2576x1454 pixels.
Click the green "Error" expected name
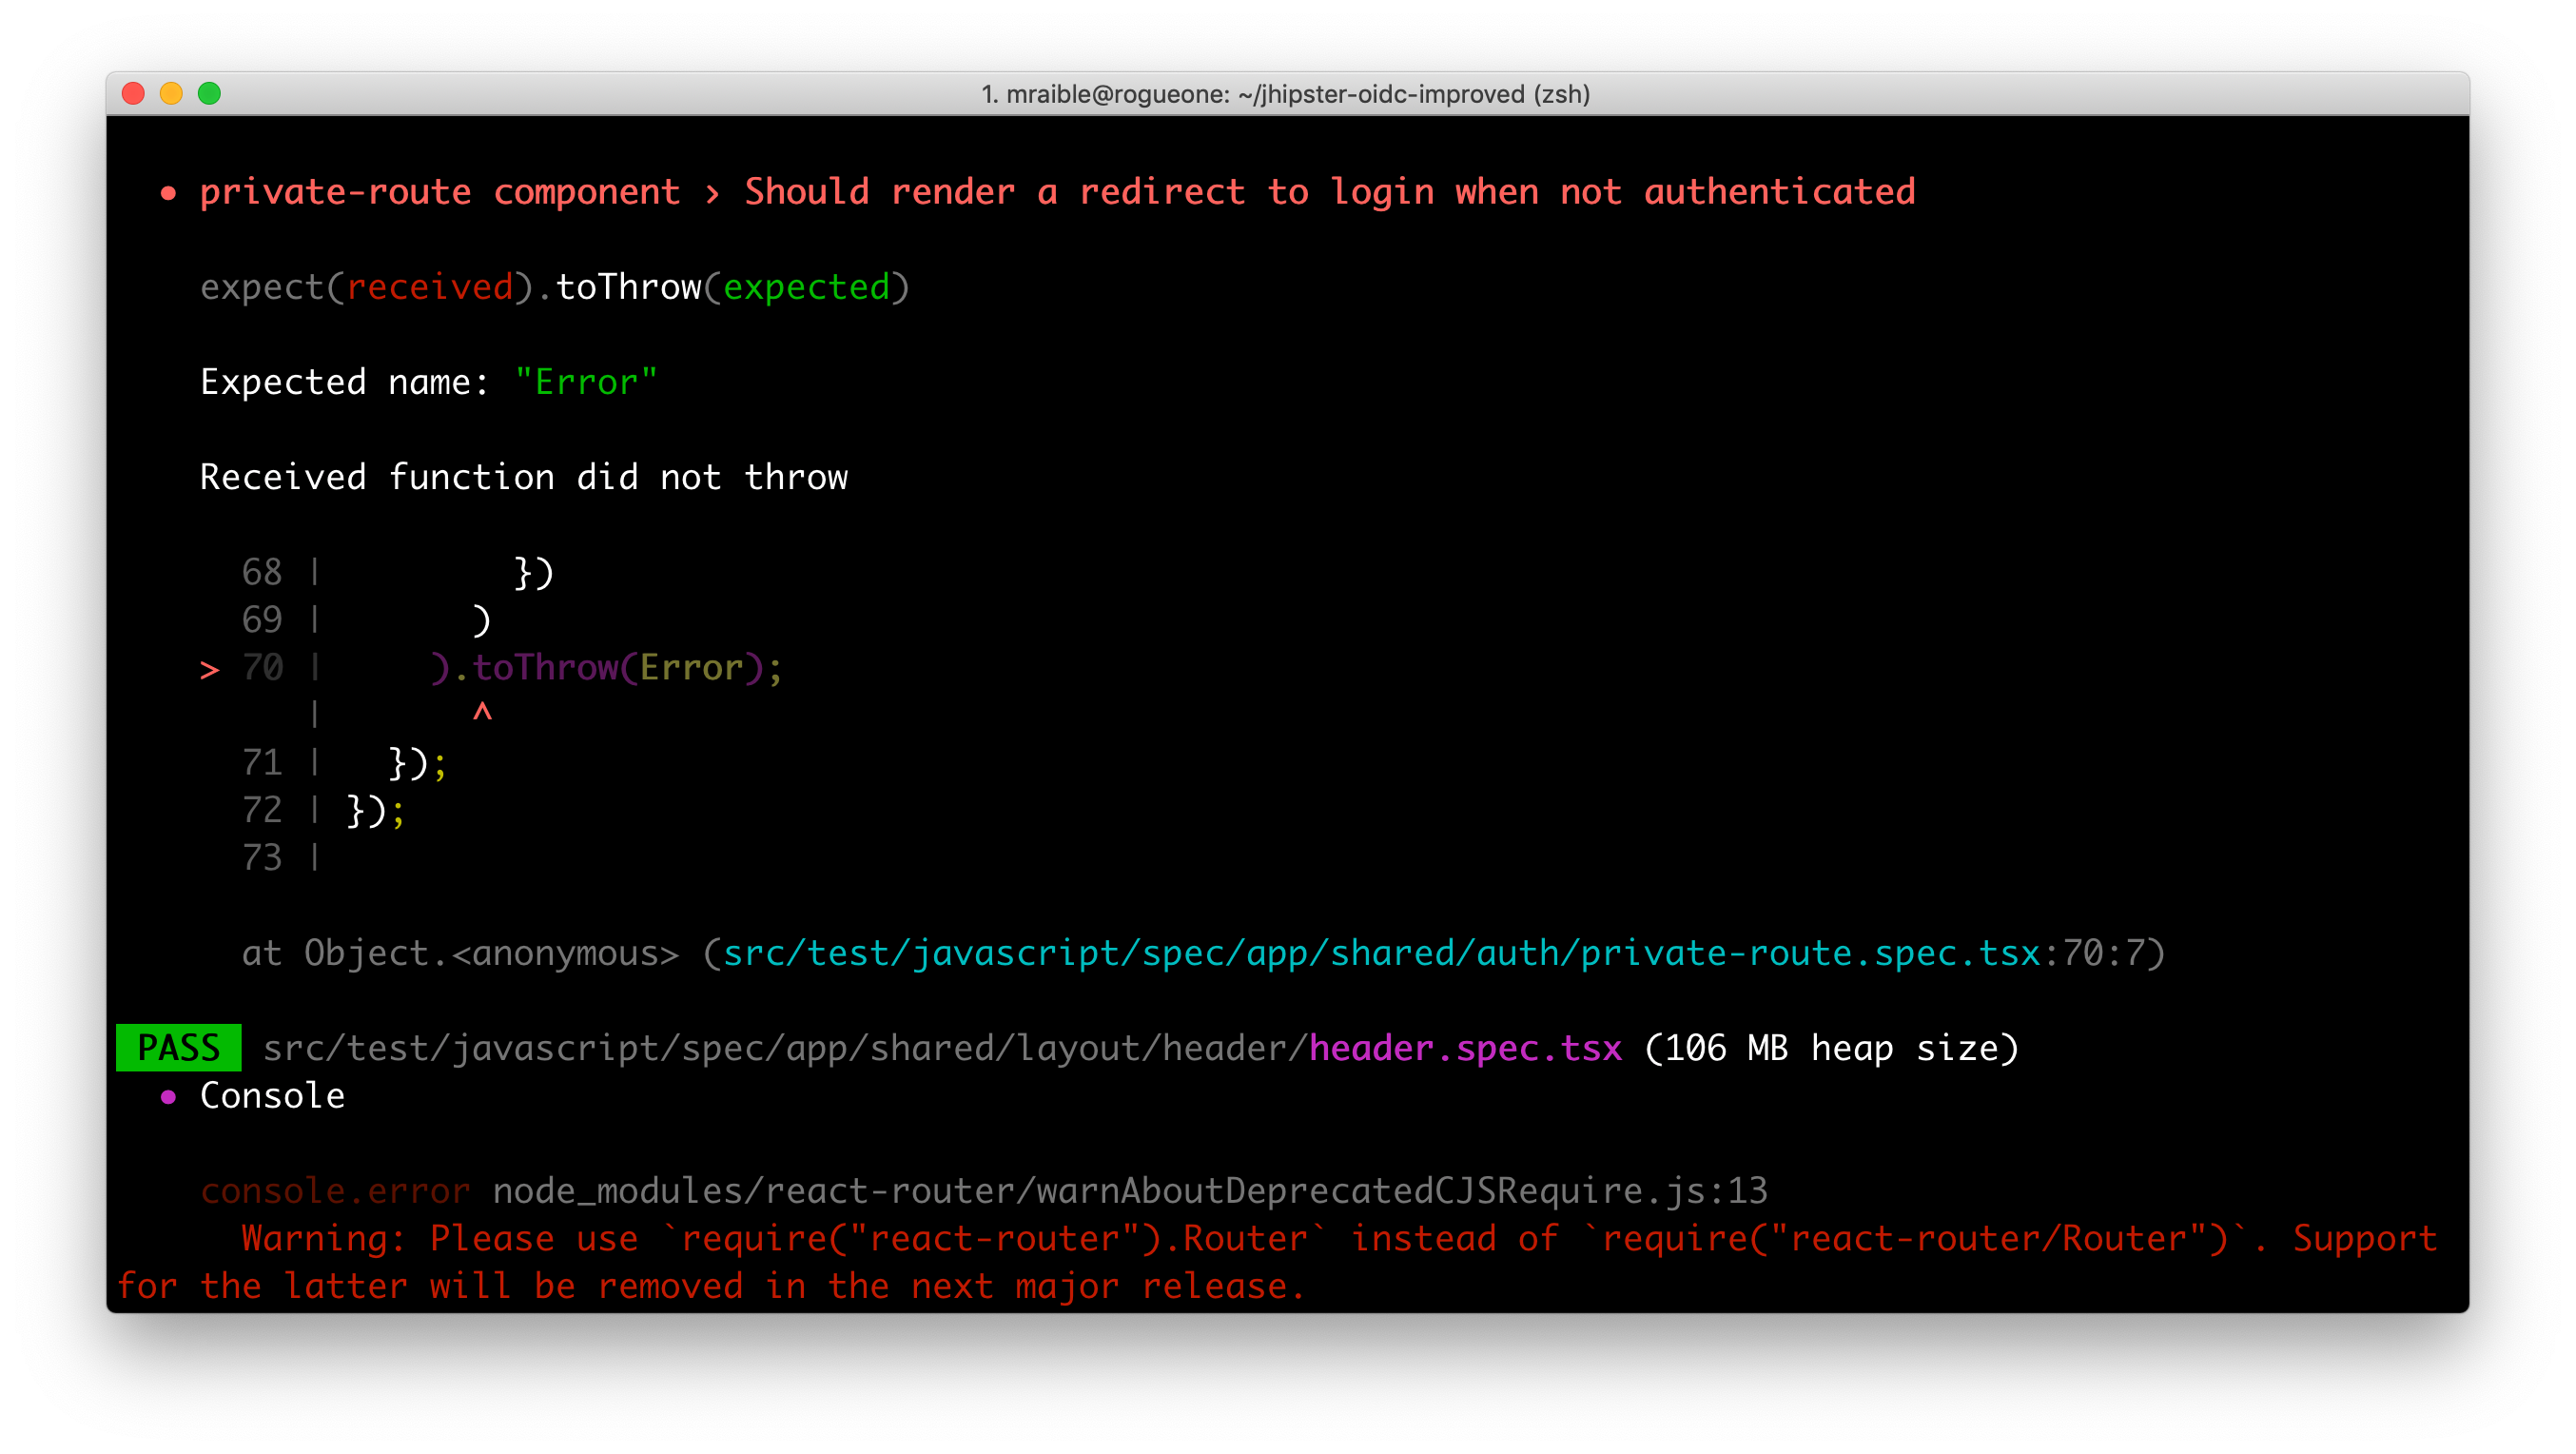click(586, 382)
